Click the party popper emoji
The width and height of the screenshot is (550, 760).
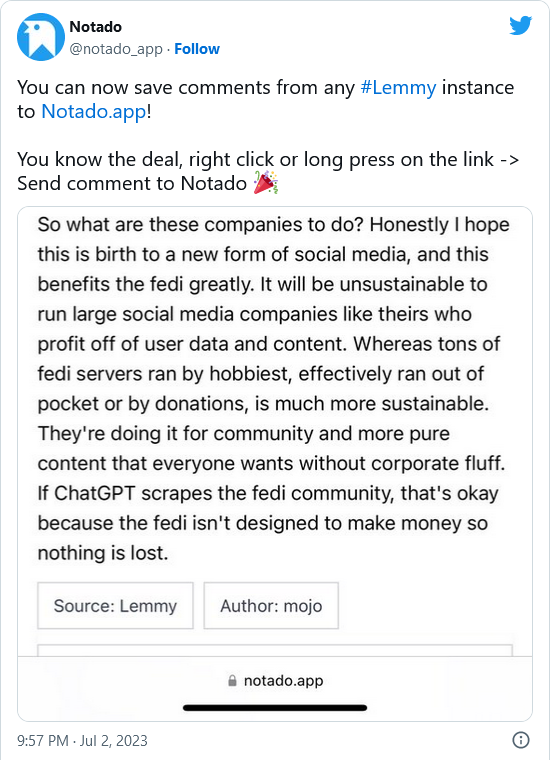pos(266,183)
